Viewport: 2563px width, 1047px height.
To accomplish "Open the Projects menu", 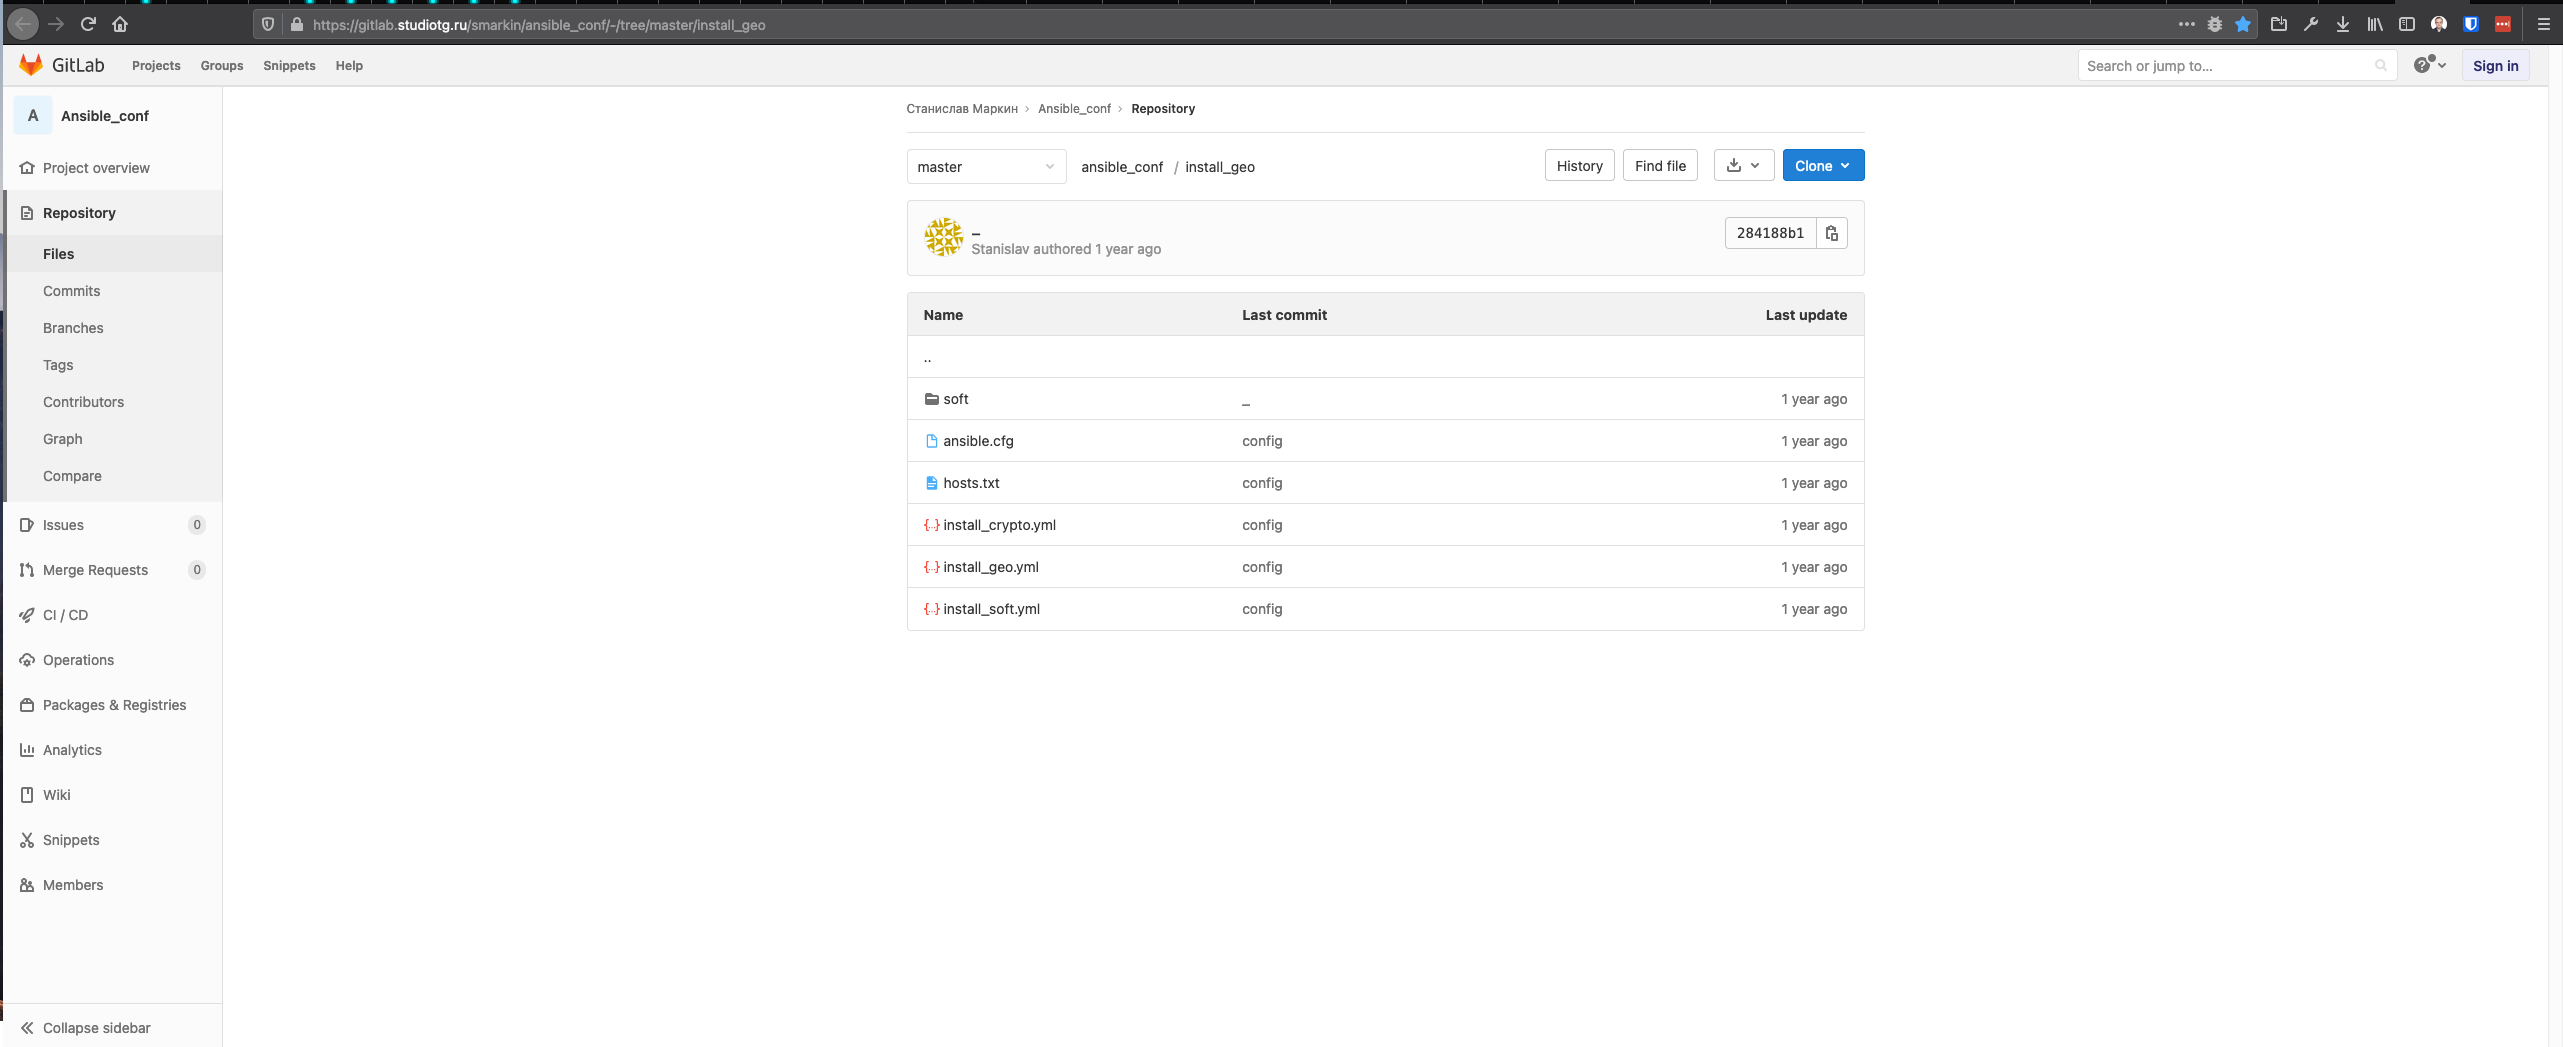I will click(156, 65).
